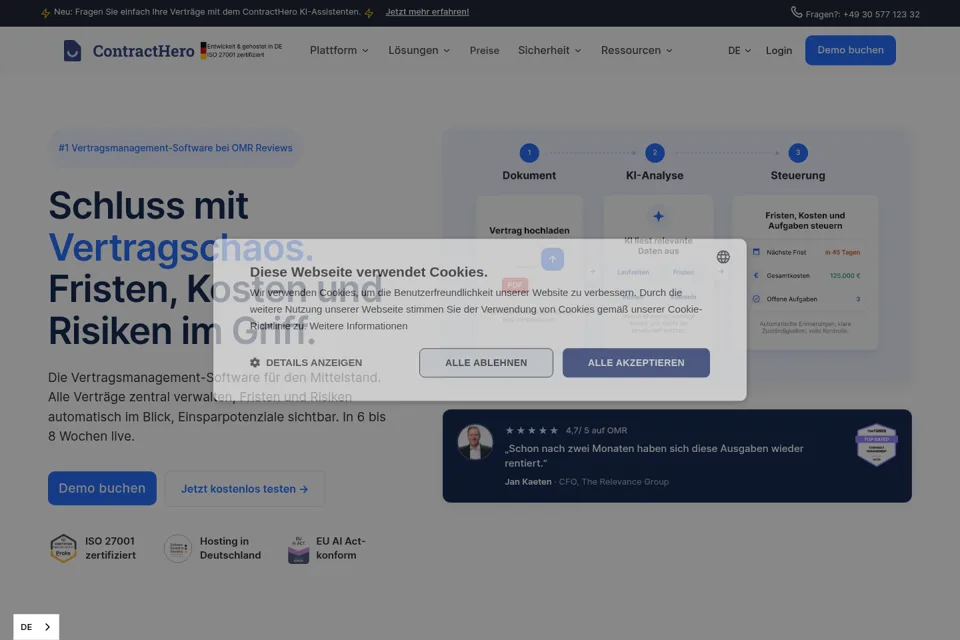
Task: Click step 2 KI-Analyse circle
Action: click(x=654, y=152)
